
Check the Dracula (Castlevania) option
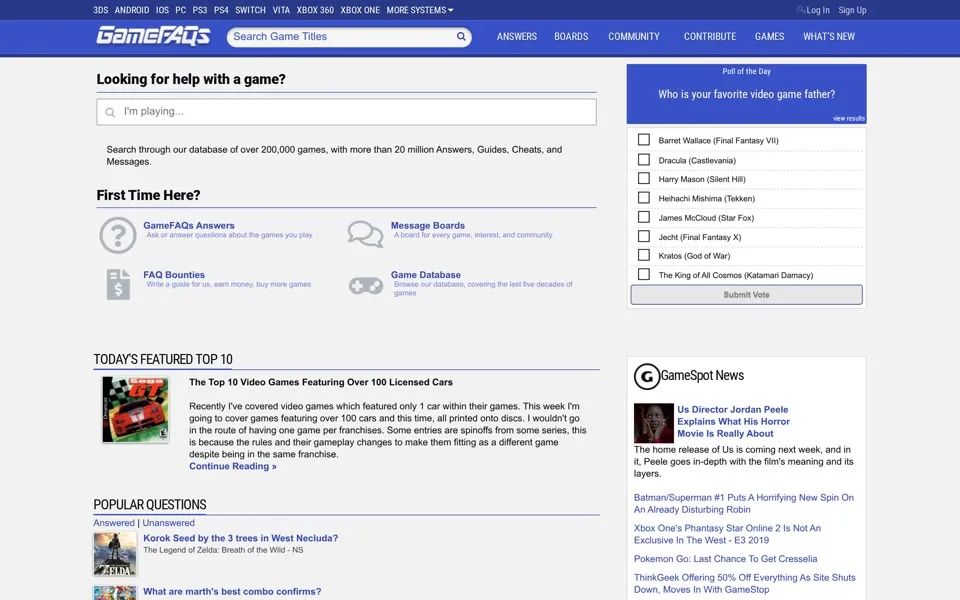click(643, 159)
